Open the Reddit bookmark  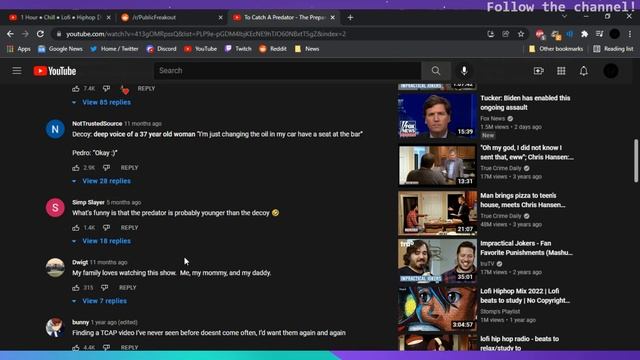pyautogui.click(x=273, y=49)
